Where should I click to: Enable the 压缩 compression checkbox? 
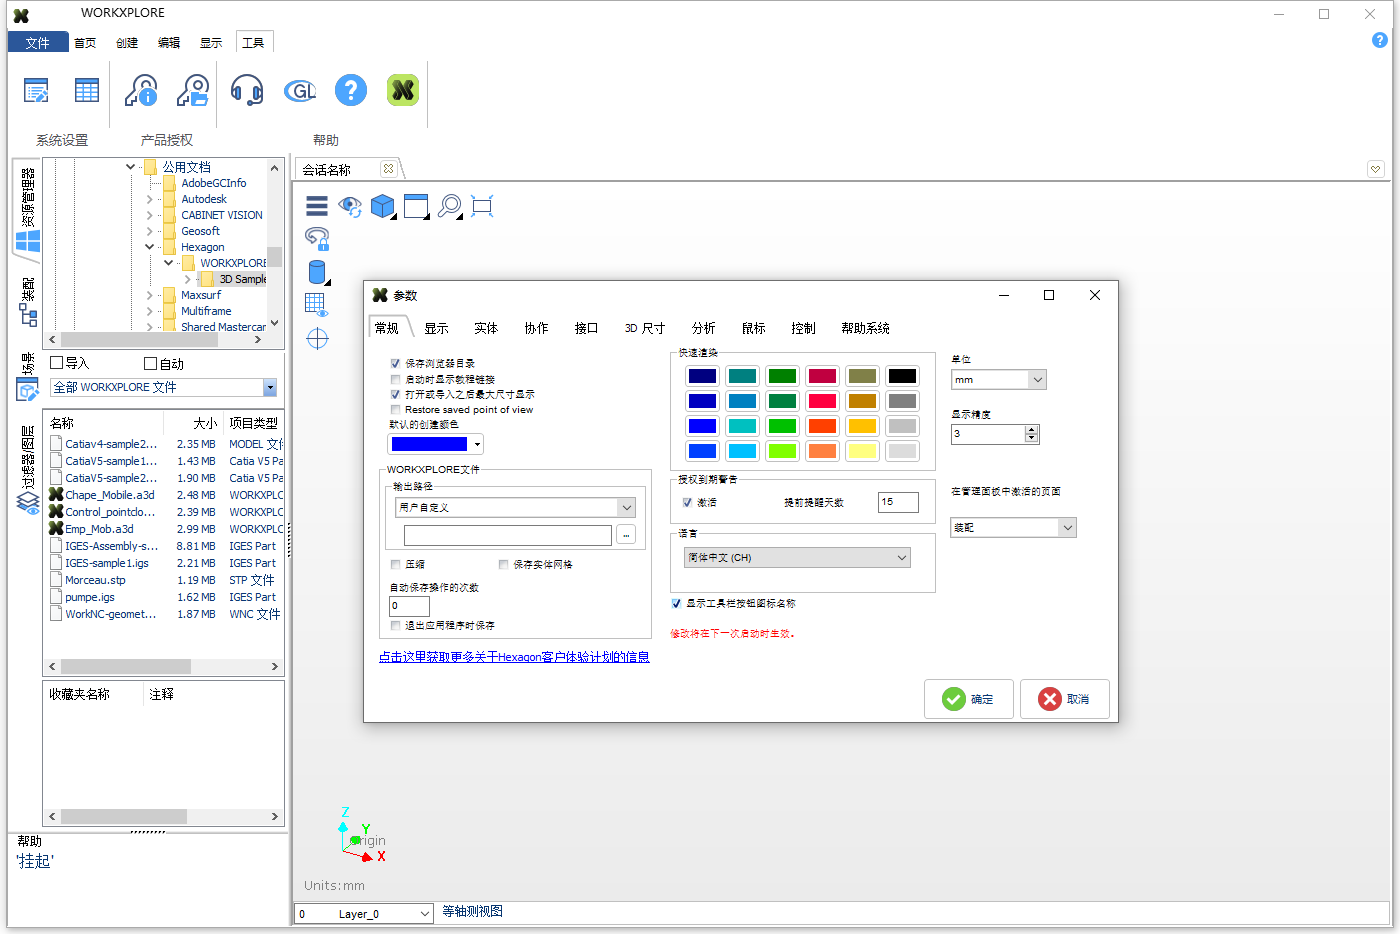pos(395,565)
